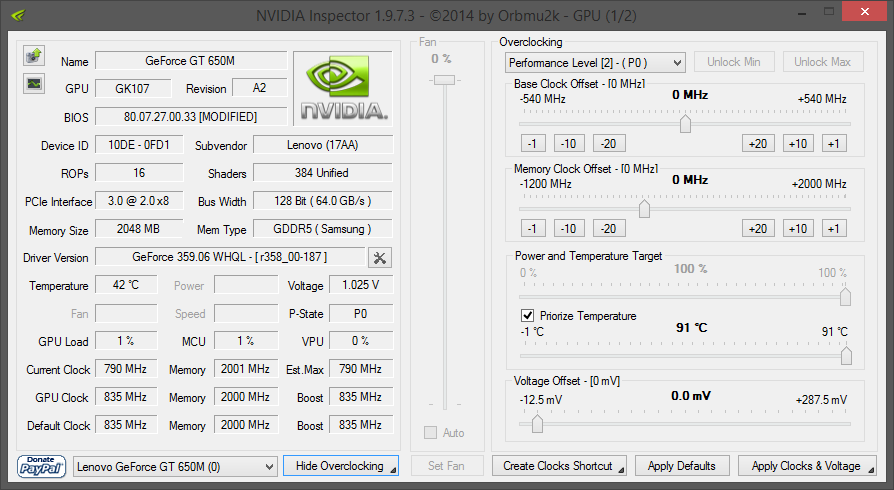Image resolution: width=894 pixels, height=490 pixels.
Task: Click +1 under Memory Clock Offset
Action: click(834, 229)
